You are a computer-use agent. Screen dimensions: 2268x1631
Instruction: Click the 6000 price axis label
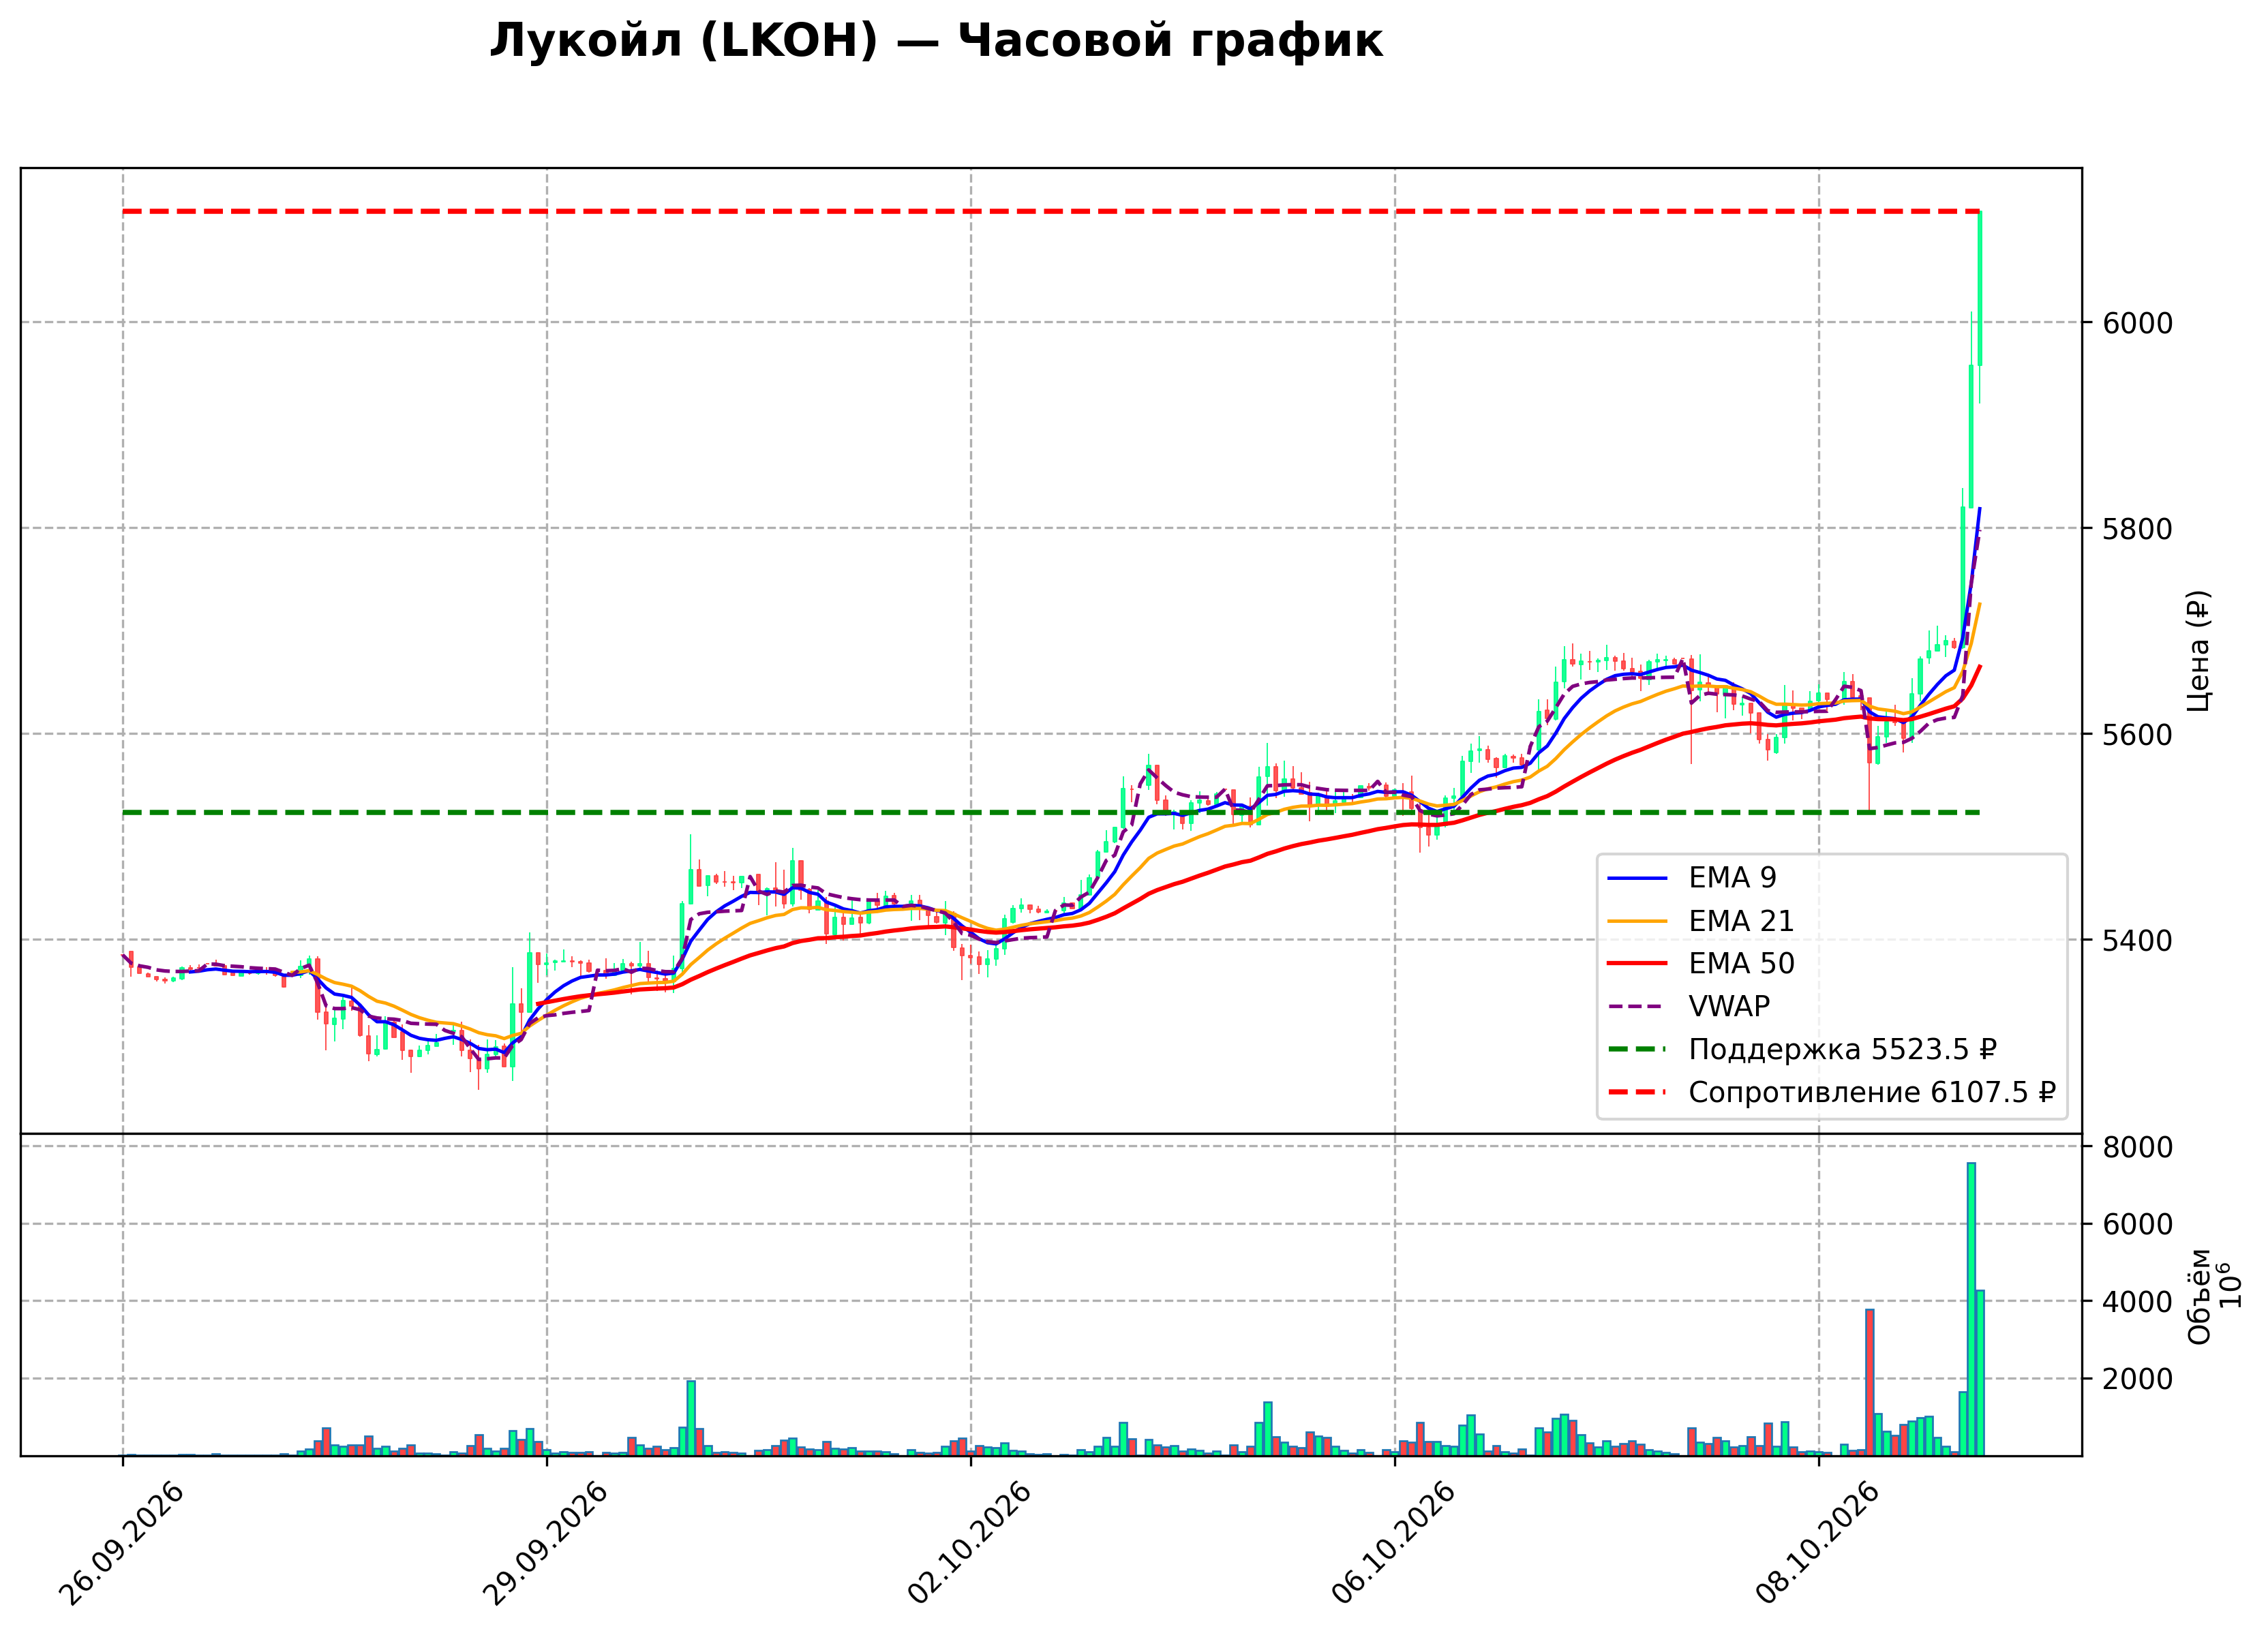[2137, 323]
